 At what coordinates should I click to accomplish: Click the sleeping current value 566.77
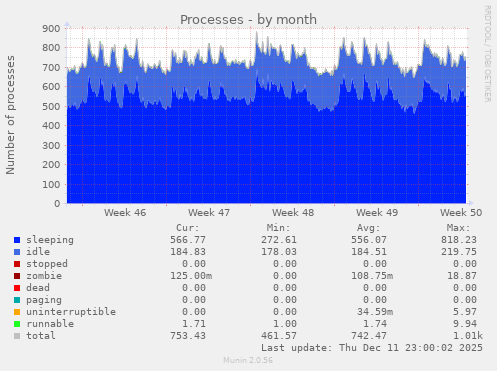pos(188,240)
